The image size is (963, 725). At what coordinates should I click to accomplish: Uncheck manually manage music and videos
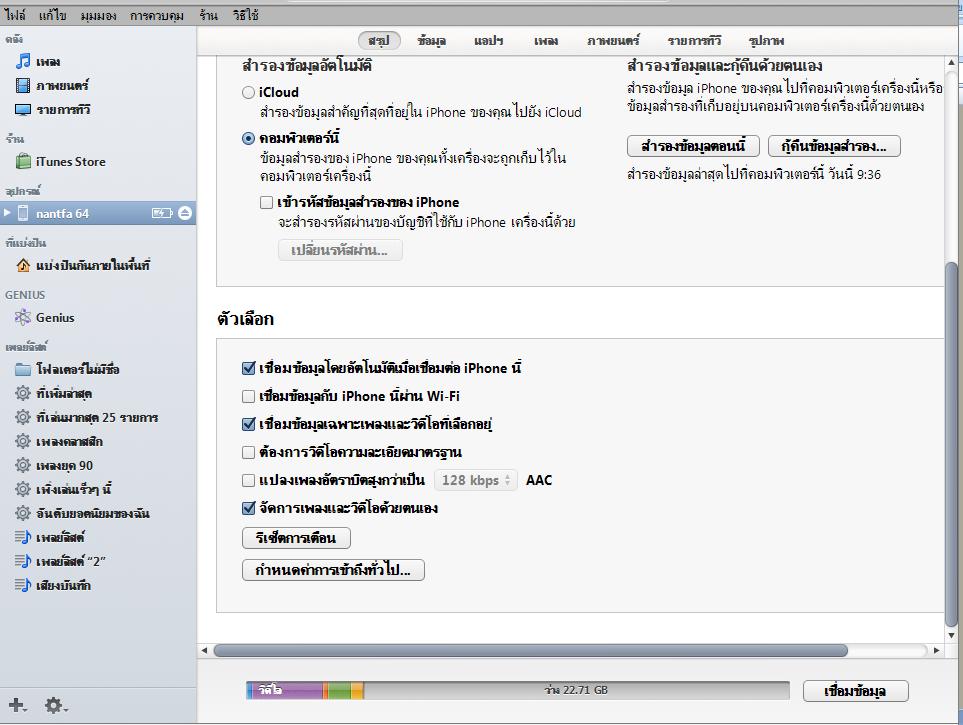(248, 508)
